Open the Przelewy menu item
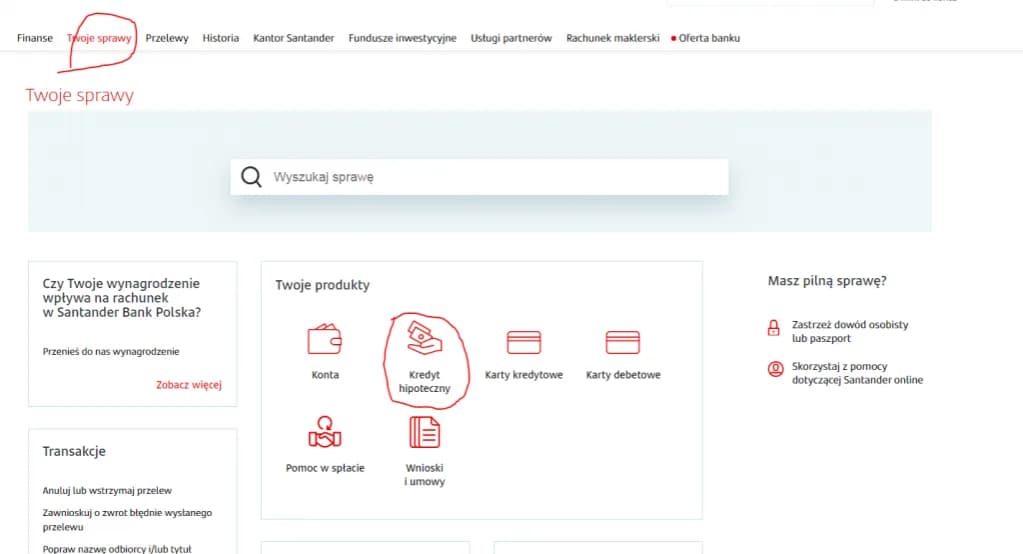 pos(167,38)
